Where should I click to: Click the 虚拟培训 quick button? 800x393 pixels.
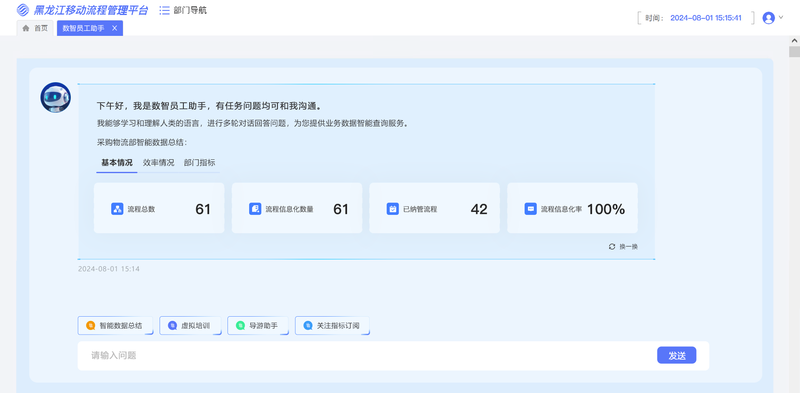190,326
